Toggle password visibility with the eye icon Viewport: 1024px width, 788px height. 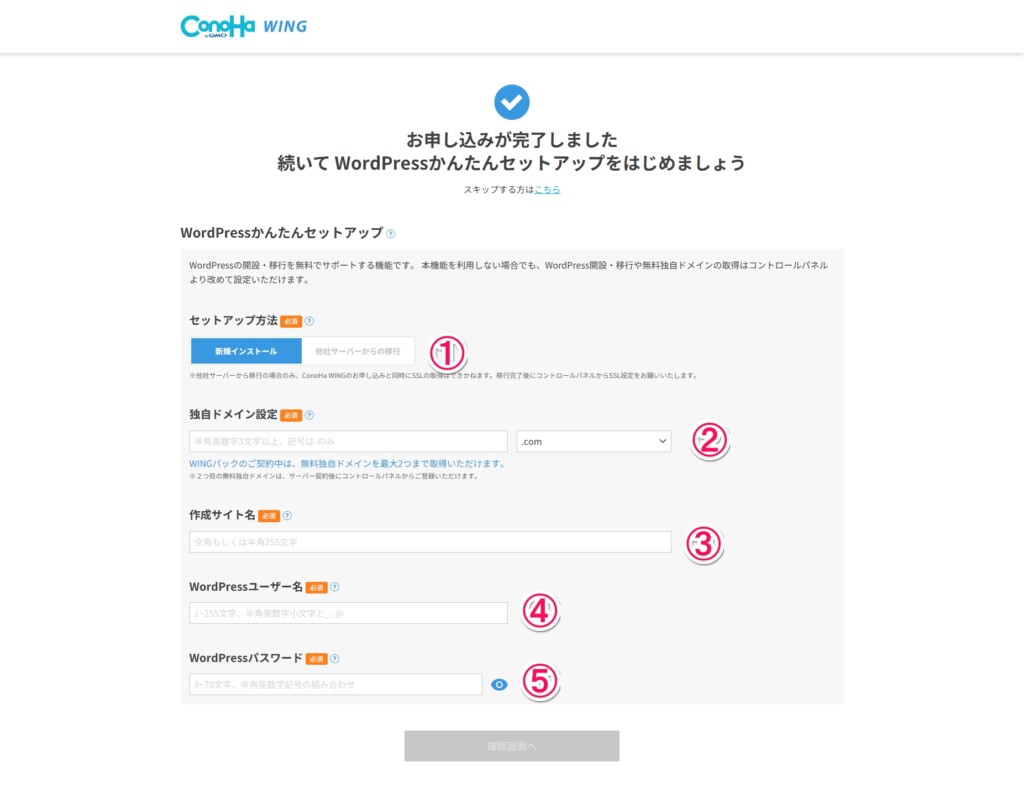pyautogui.click(x=499, y=684)
